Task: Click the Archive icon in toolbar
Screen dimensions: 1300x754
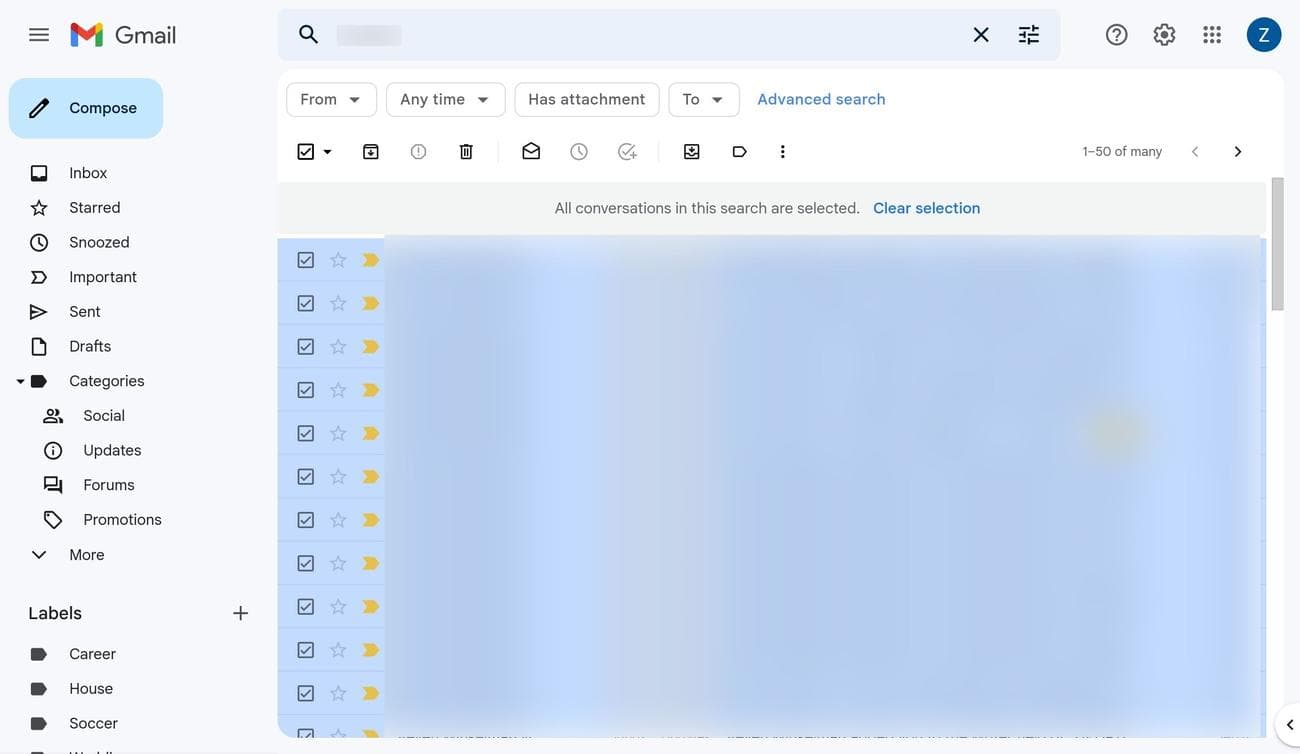Action: (371, 152)
